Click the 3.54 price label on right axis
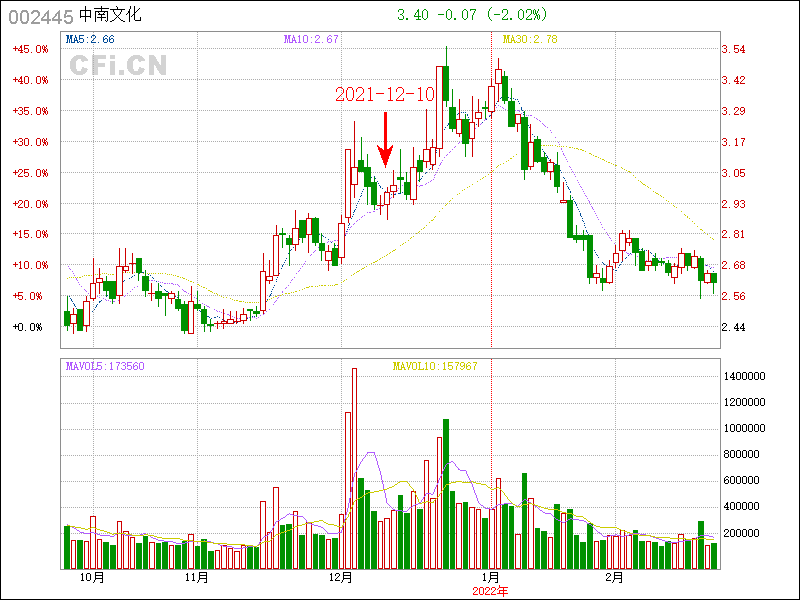 click(733, 49)
